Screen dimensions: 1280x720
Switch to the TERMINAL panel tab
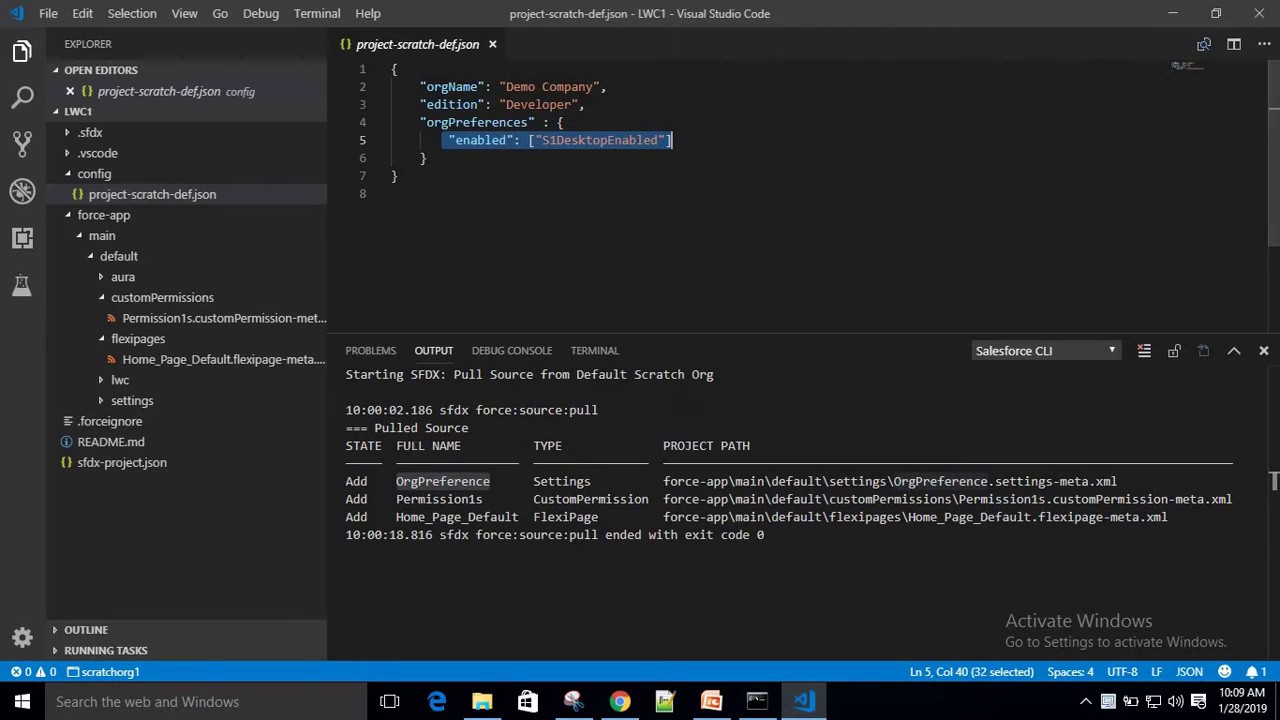pos(595,351)
